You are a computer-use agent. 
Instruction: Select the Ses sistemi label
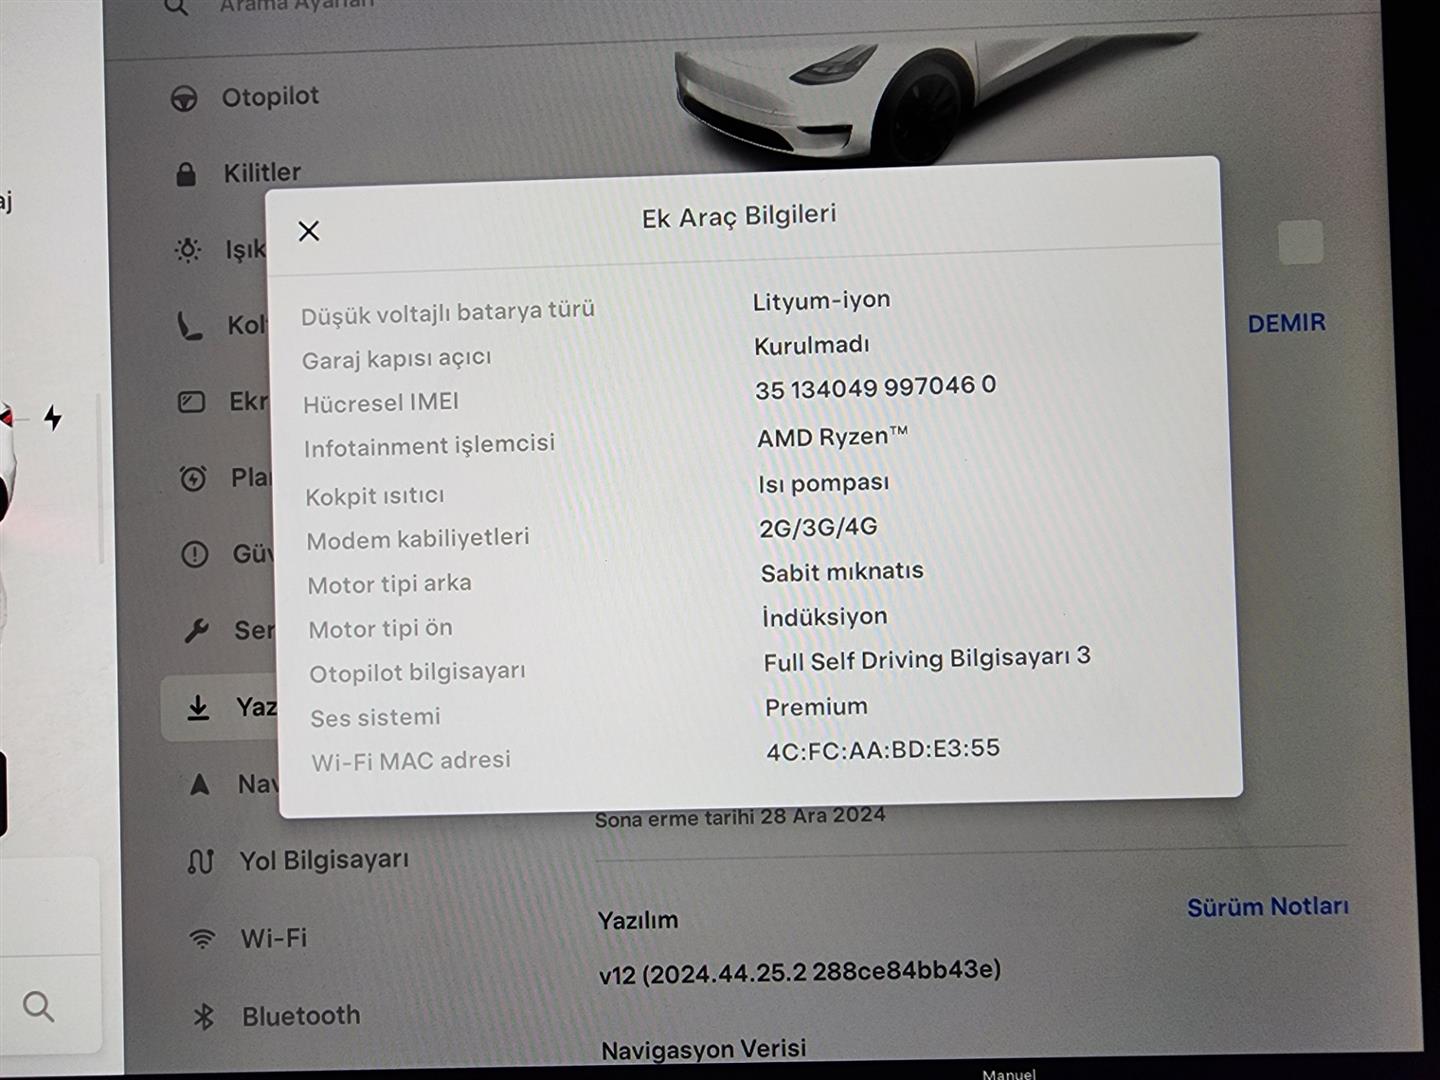tap(375, 718)
